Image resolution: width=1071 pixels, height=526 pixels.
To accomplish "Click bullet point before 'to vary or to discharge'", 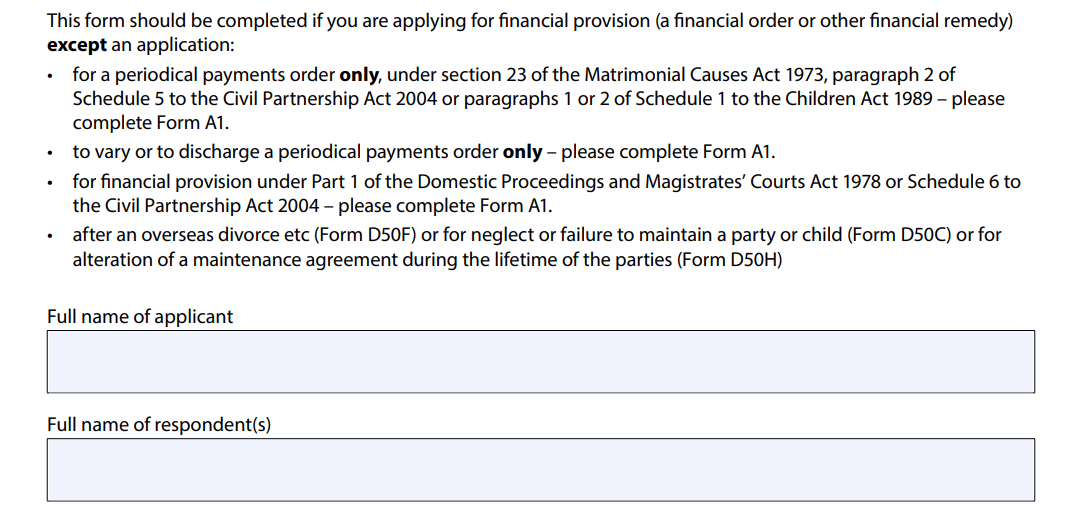I will point(50,153).
